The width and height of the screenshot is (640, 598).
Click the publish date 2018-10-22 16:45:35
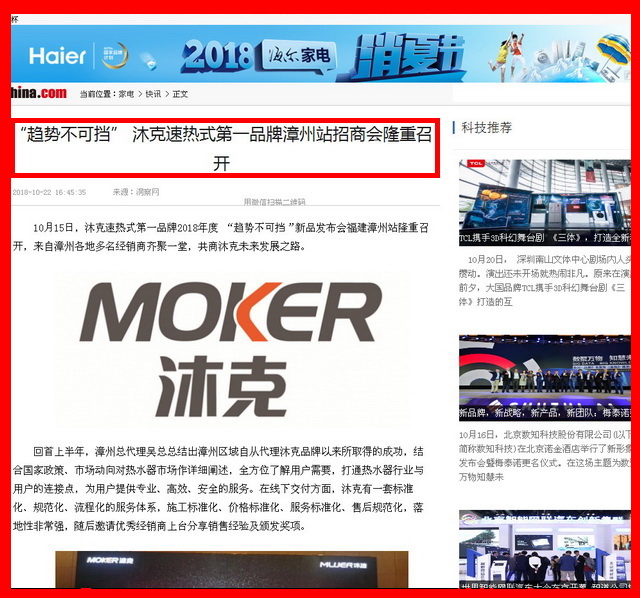[49, 192]
